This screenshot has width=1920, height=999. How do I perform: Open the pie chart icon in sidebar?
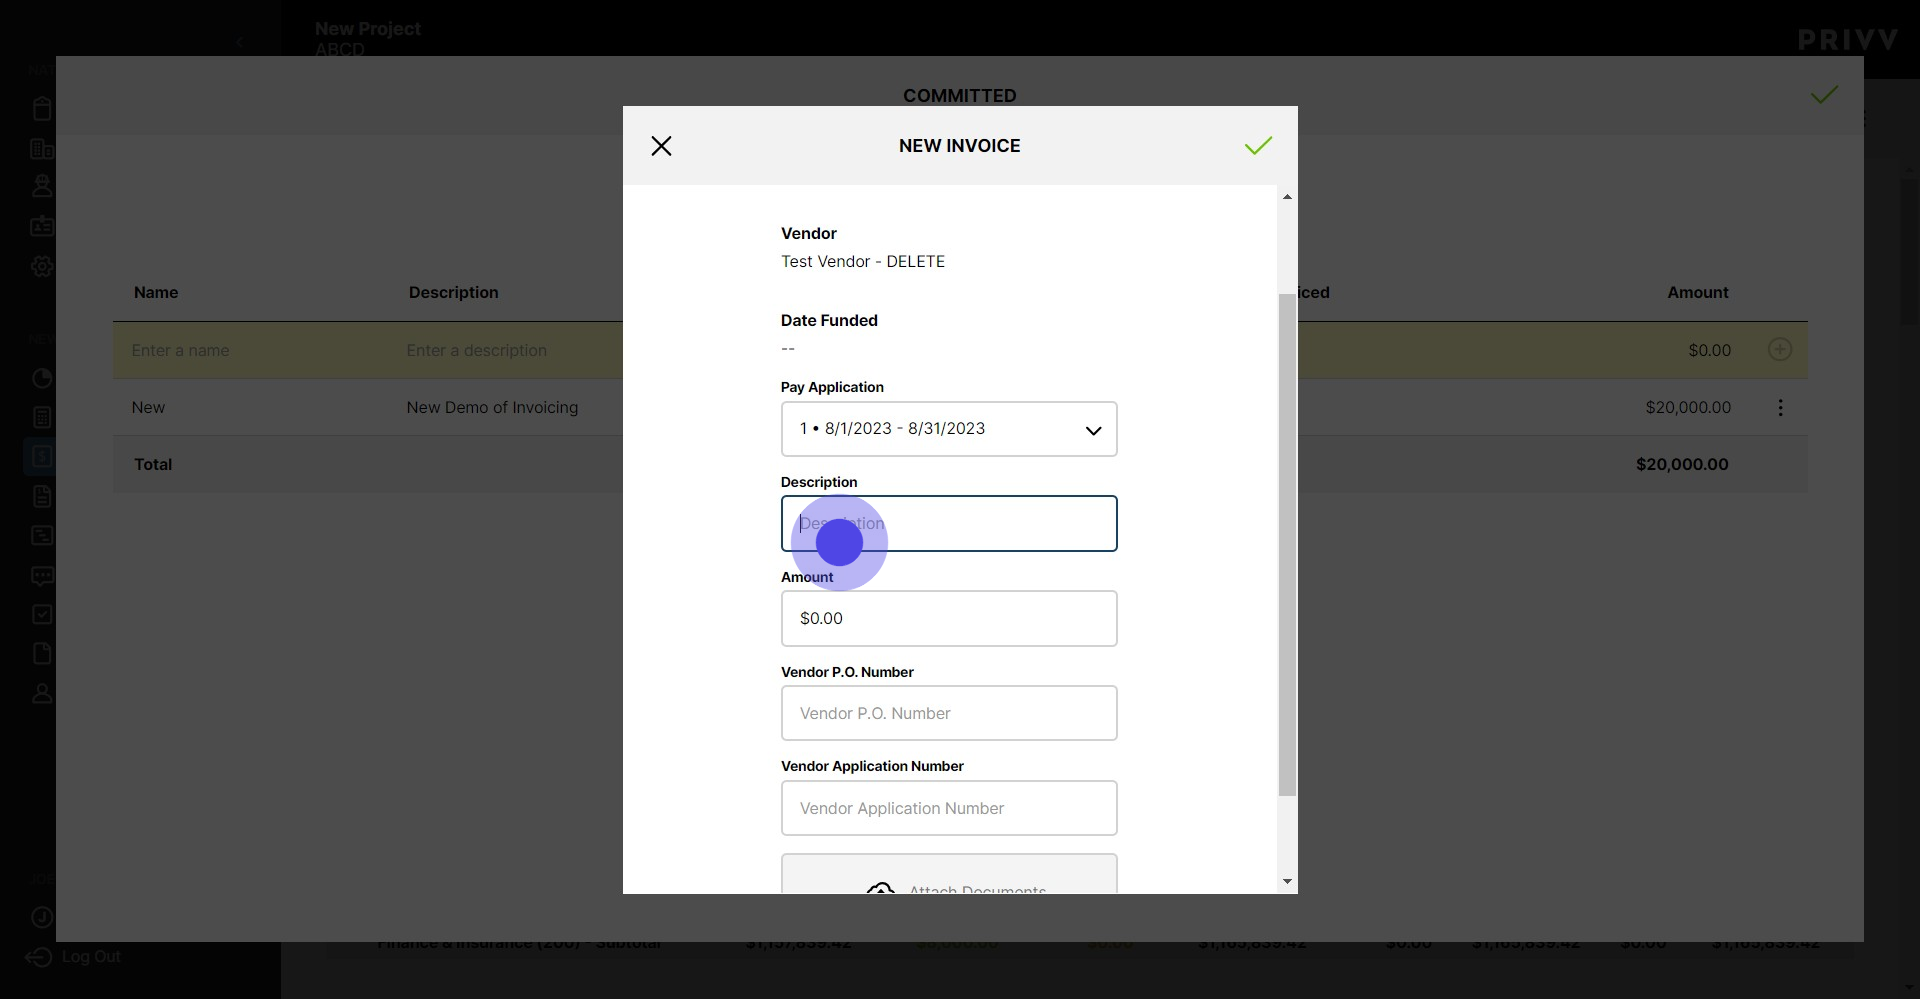coord(42,378)
